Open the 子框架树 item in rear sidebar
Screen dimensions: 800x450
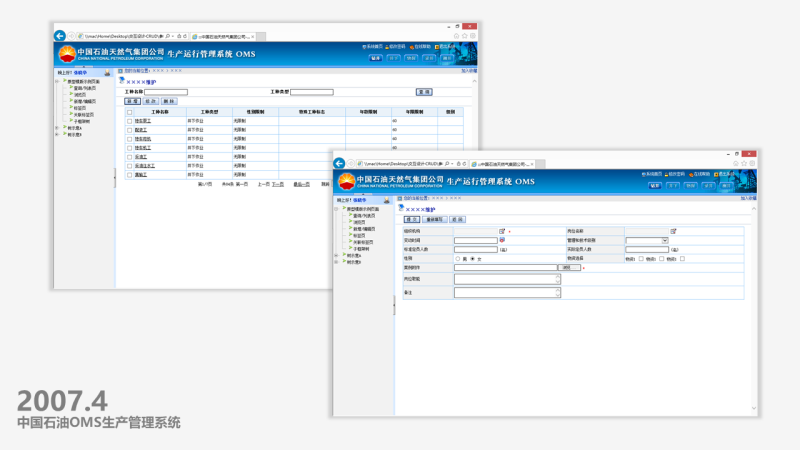[x=82, y=121]
